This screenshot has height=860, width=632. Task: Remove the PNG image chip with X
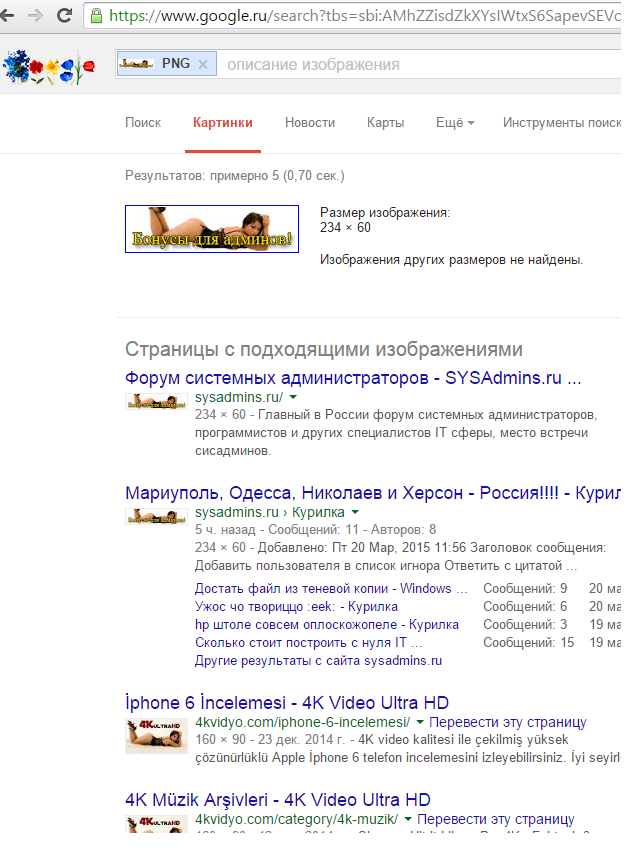(x=203, y=64)
